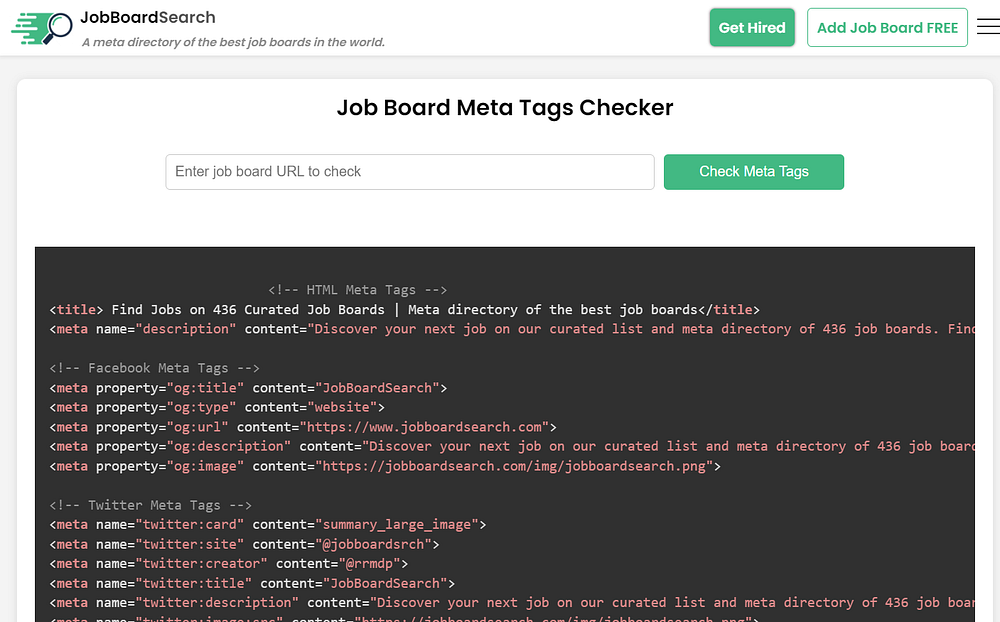Click the Job Board Meta Tags Checker heading
Image resolution: width=1000 pixels, height=622 pixels.
[x=504, y=107]
